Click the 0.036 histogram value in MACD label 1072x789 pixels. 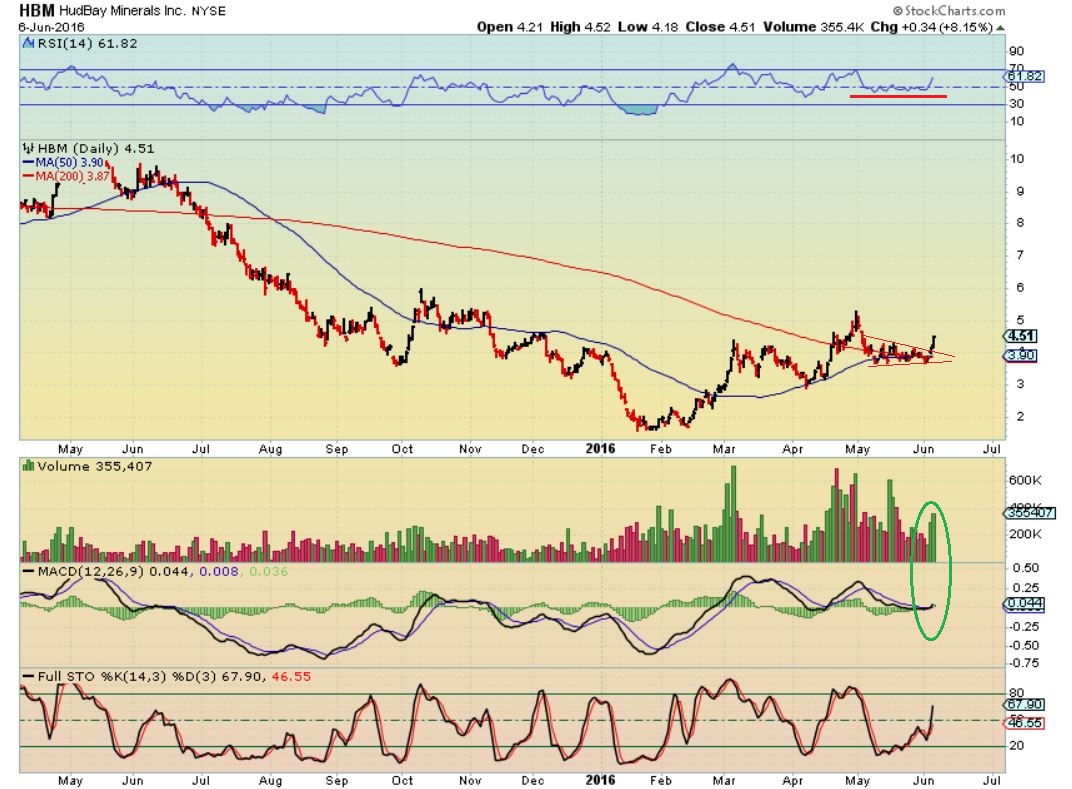[269, 572]
